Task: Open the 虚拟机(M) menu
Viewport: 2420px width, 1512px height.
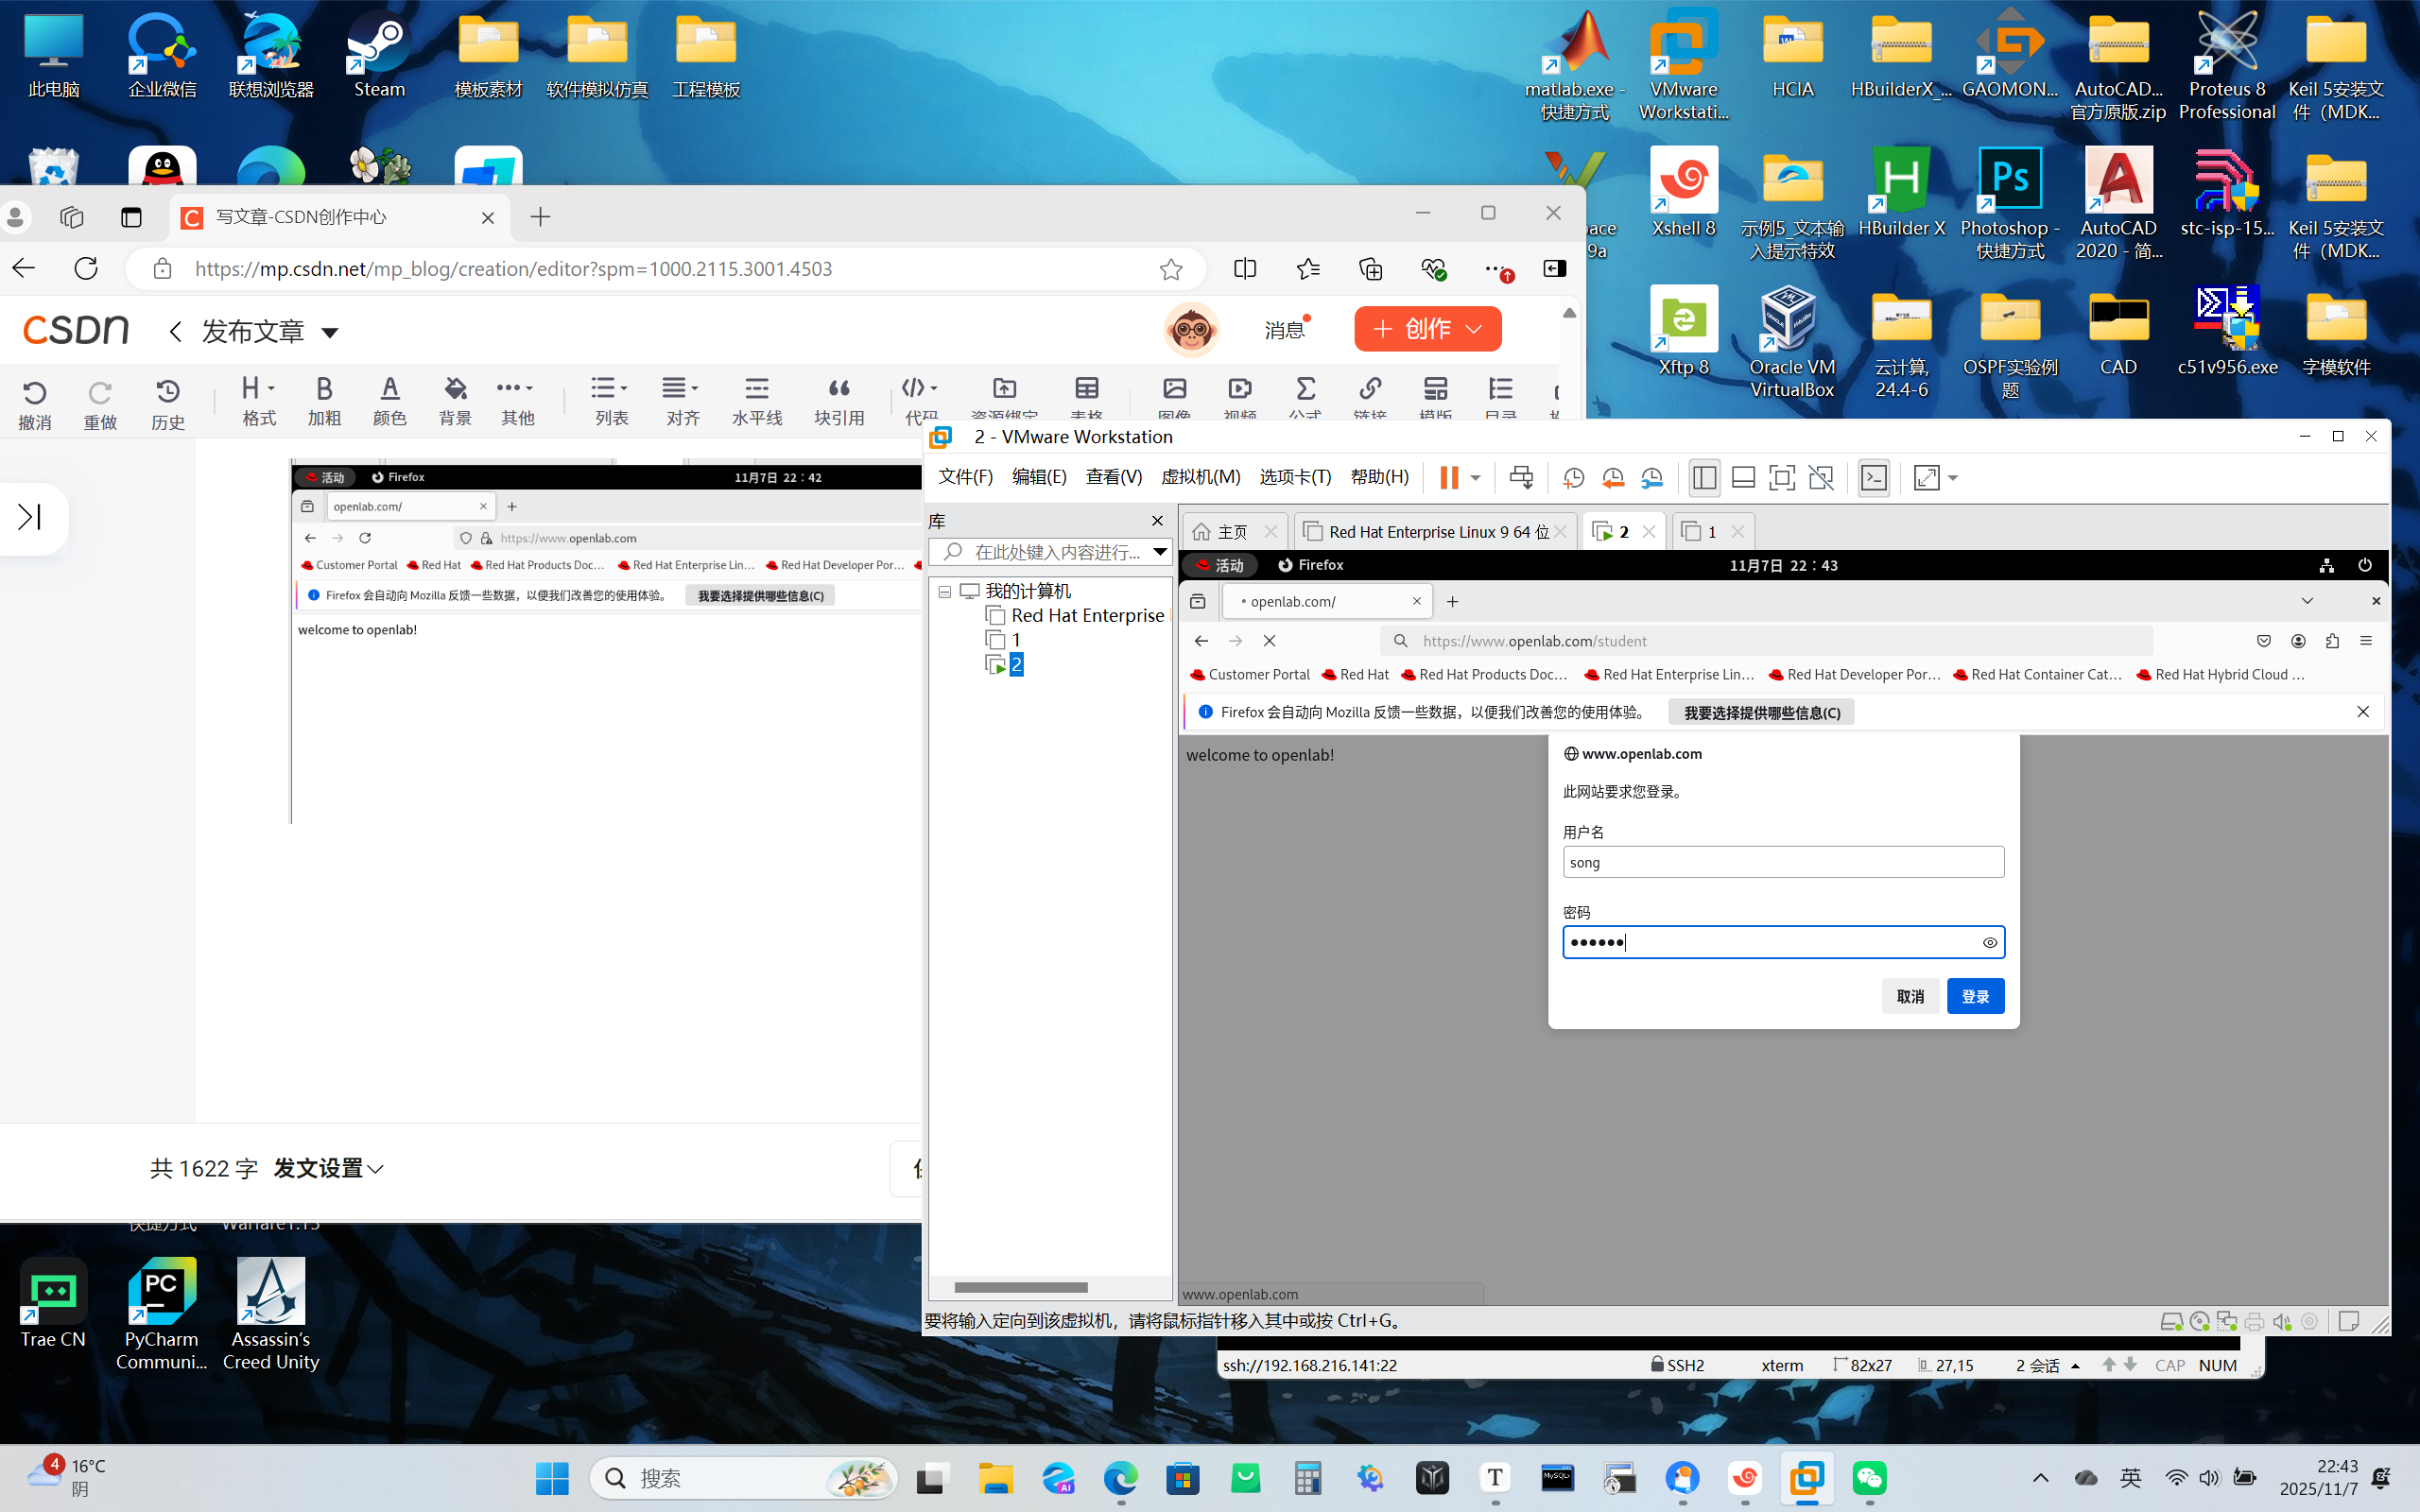Action: click(1199, 477)
